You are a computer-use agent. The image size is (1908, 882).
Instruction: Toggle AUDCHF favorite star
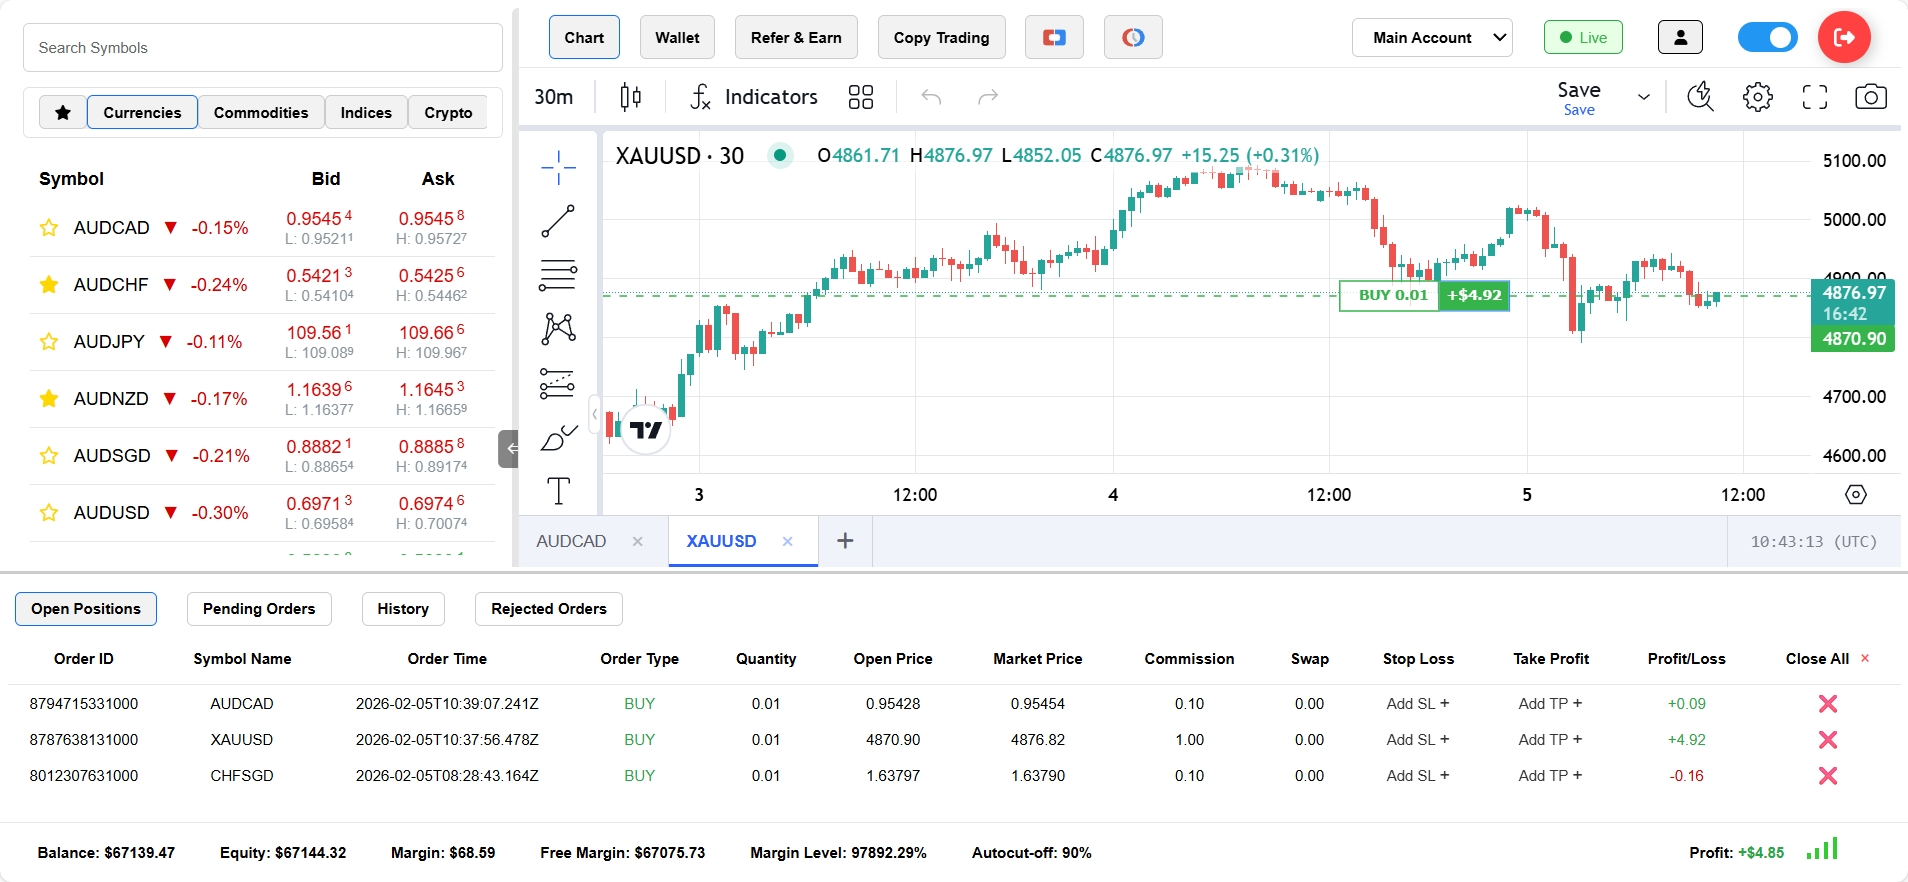point(48,285)
